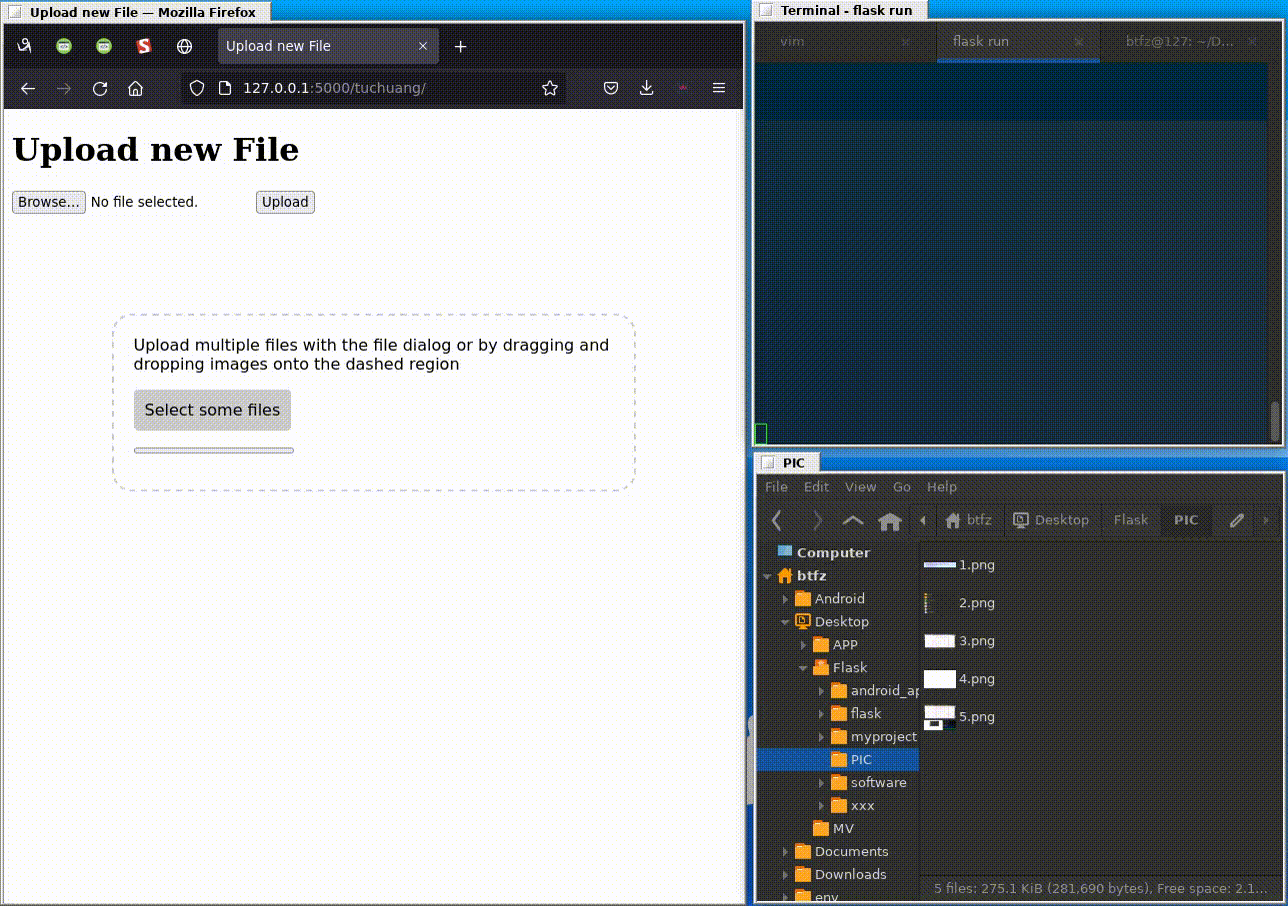Click the file manager forward arrow
The width and height of the screenshot is (1288, 906).
click(817, 520)
